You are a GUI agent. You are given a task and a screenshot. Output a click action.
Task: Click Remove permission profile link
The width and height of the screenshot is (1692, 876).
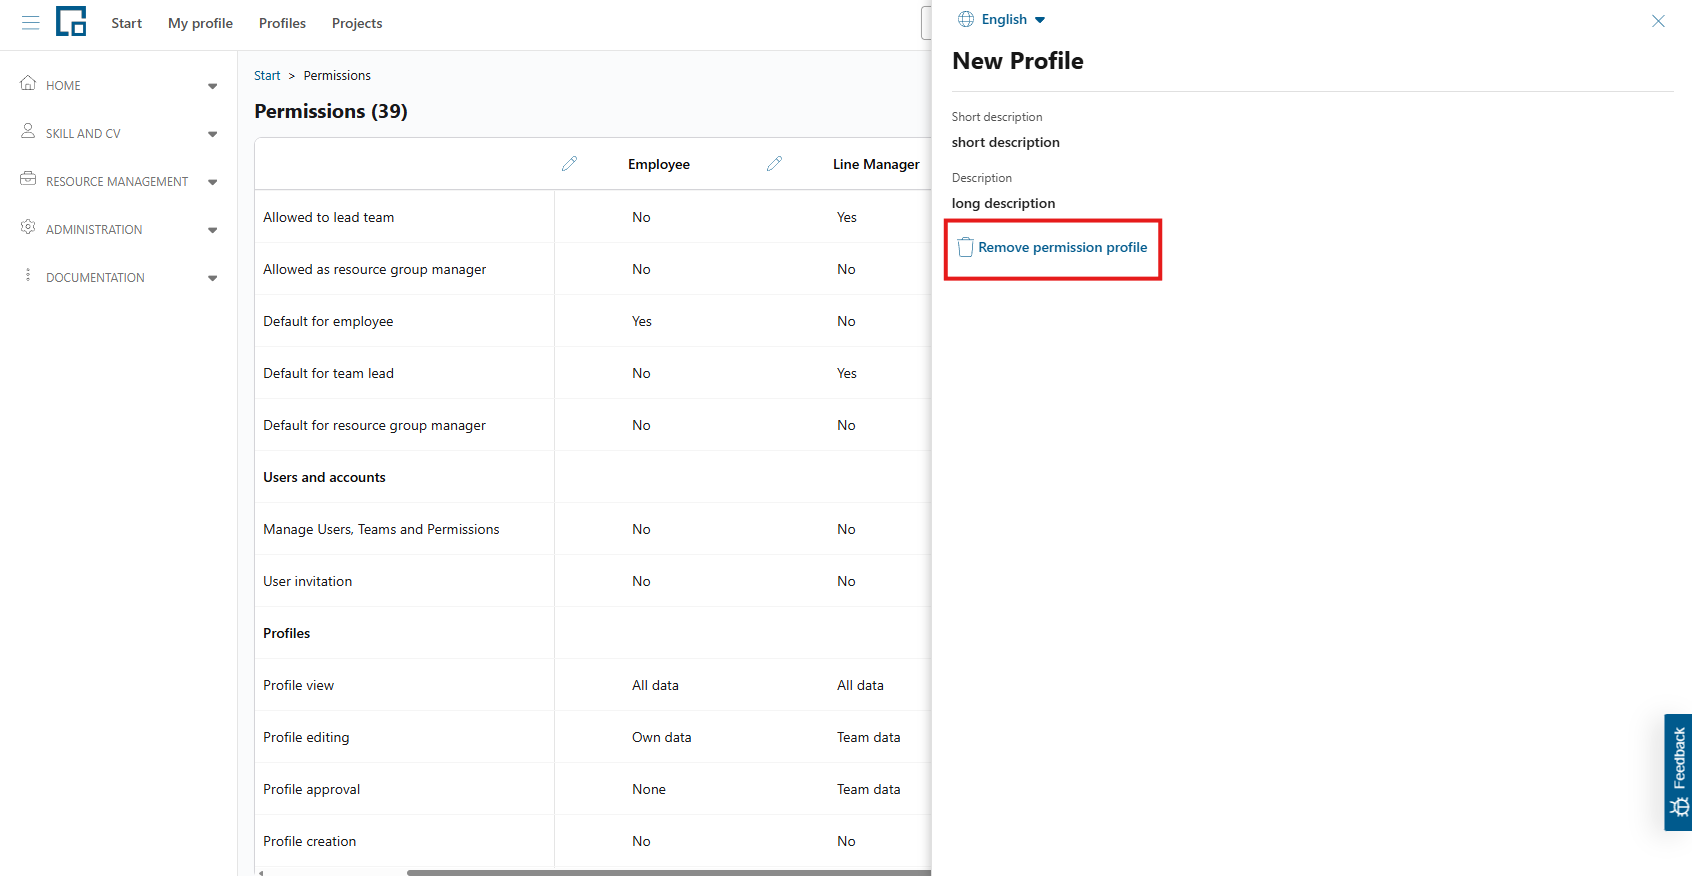[1063, 247]
